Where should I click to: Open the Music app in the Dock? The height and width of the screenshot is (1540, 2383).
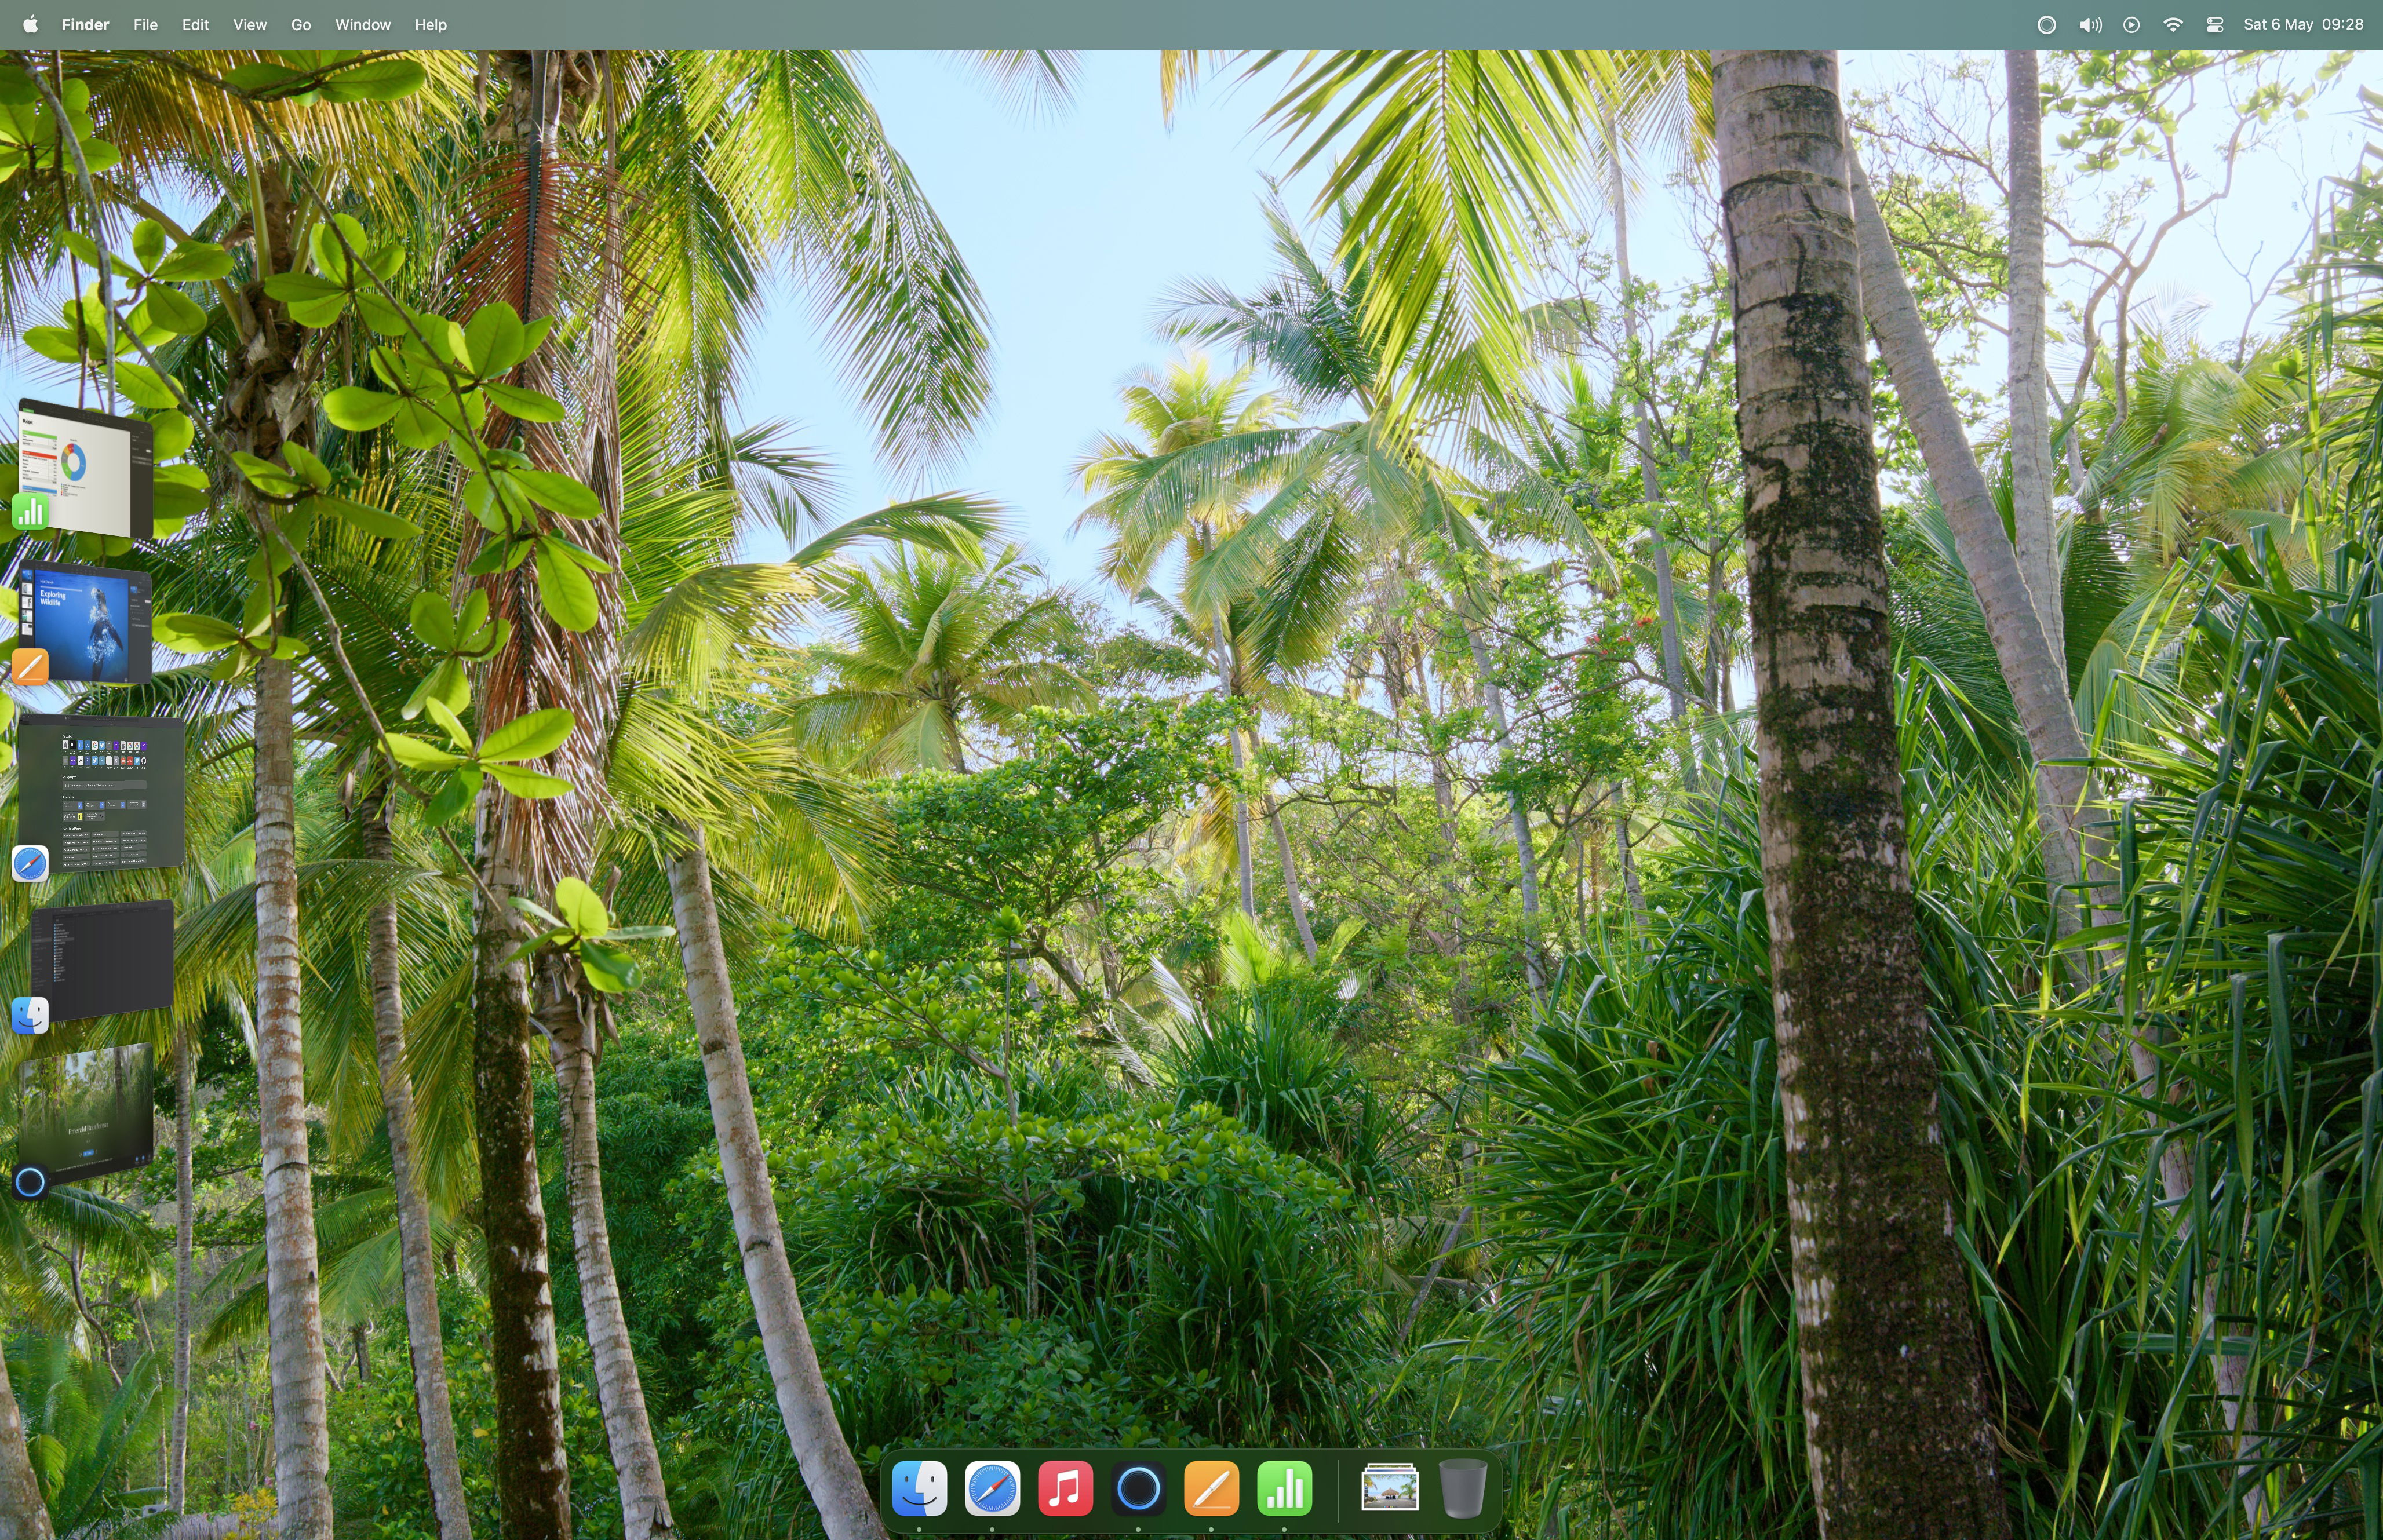click(x=1065, y=1488)
